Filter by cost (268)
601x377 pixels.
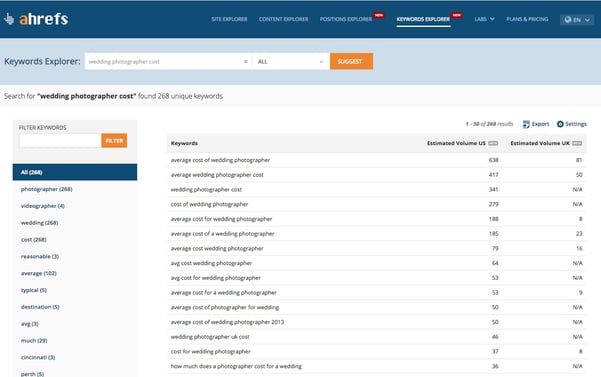(34, 239)
